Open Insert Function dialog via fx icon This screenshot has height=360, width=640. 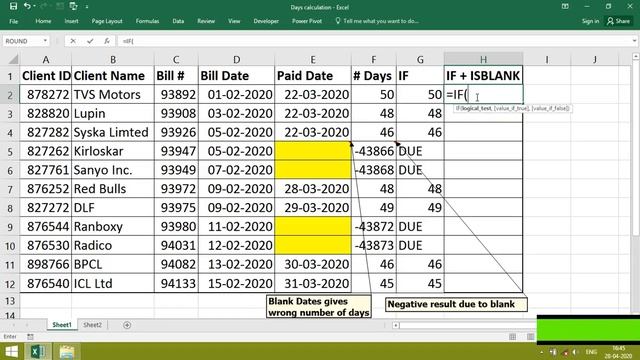(x=107, y=41)
